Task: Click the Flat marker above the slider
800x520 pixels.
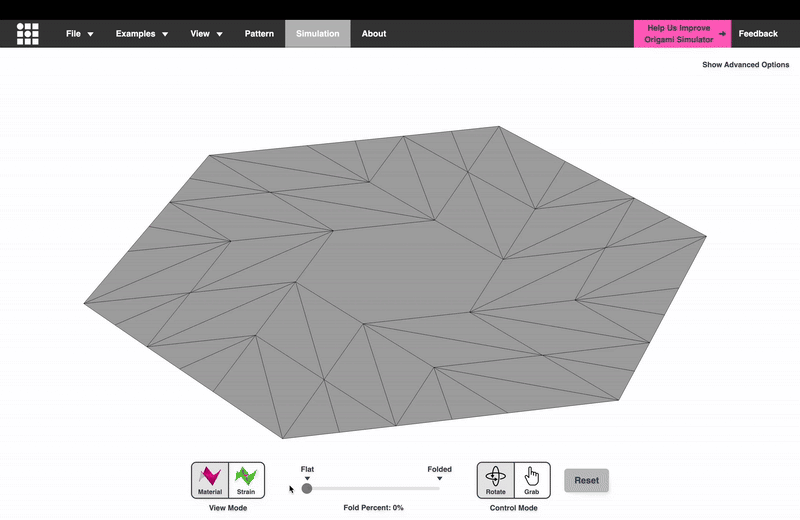Action: coord(307,473)
